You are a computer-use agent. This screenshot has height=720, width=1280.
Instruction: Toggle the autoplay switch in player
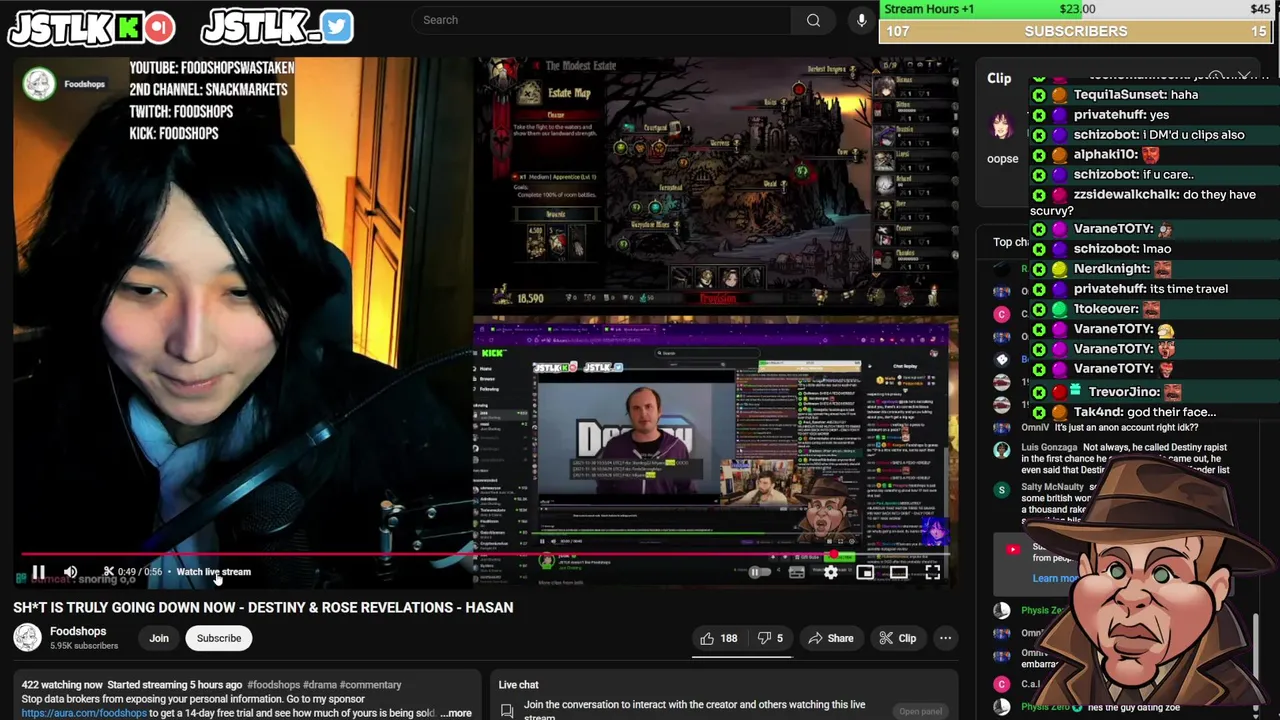[760, 572]
